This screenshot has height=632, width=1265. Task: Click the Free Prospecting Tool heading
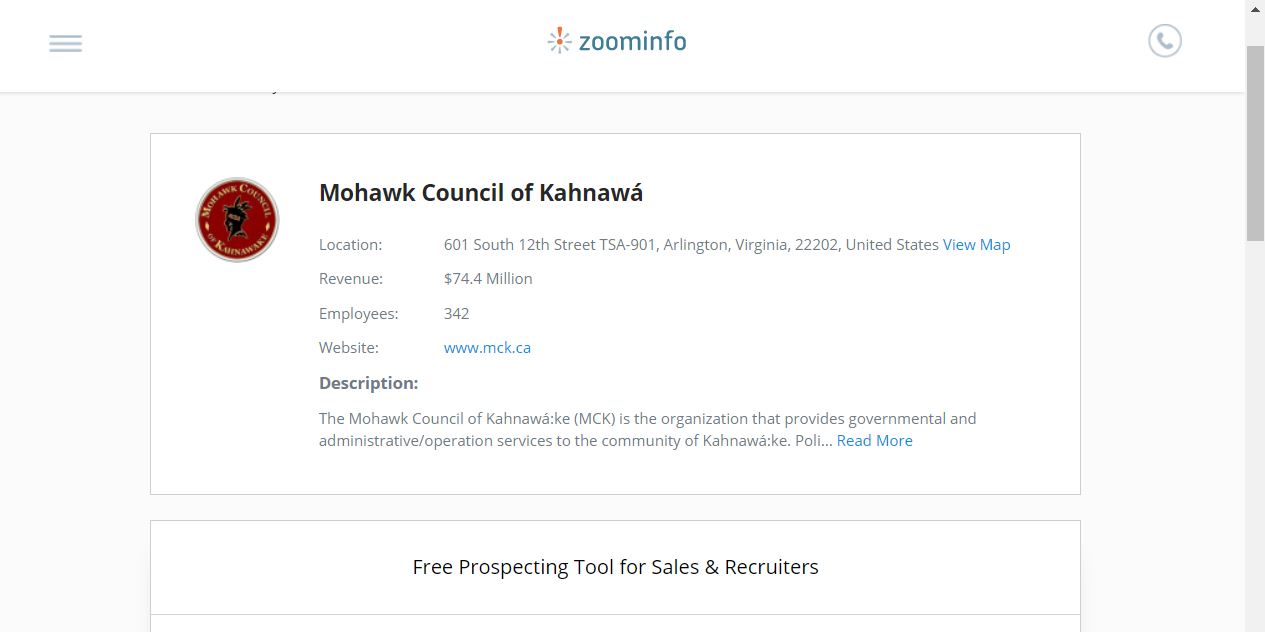coord(615,566)
